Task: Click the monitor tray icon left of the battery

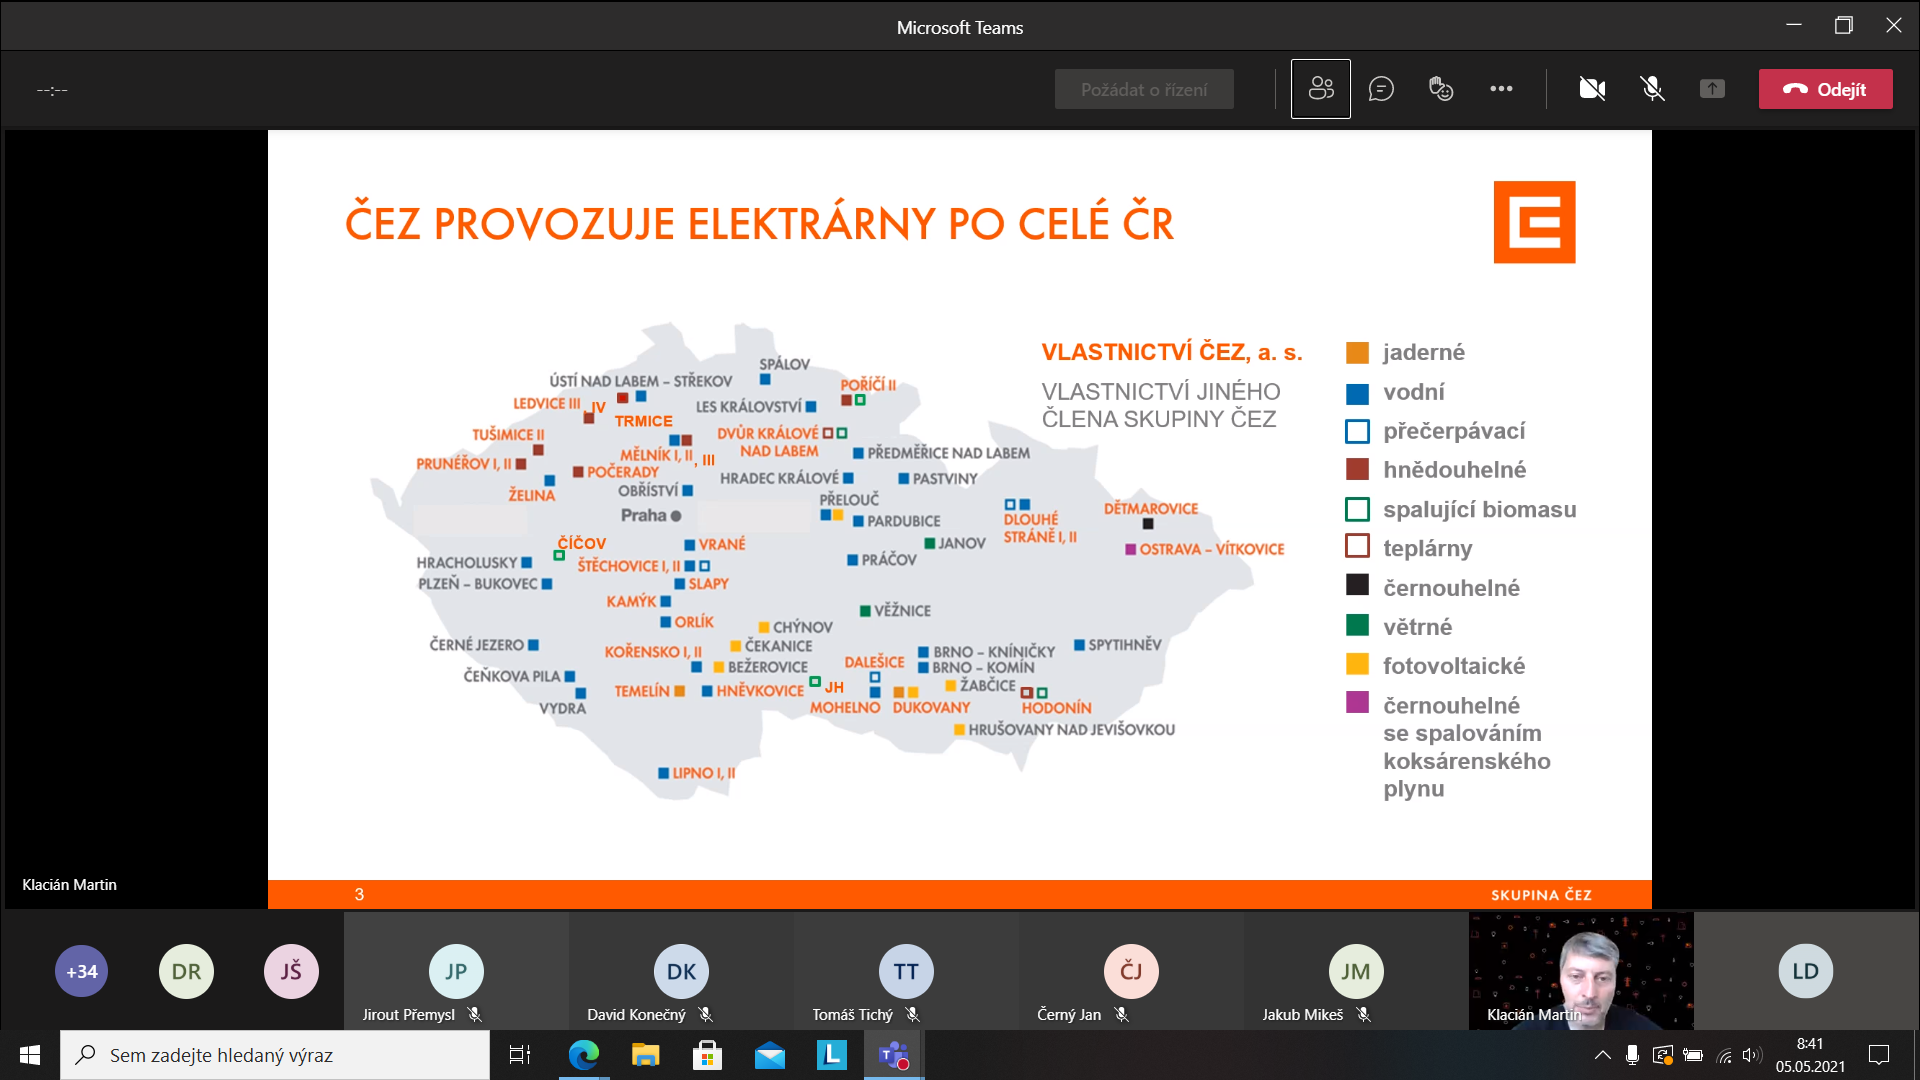Action: pos(1662,1055)
